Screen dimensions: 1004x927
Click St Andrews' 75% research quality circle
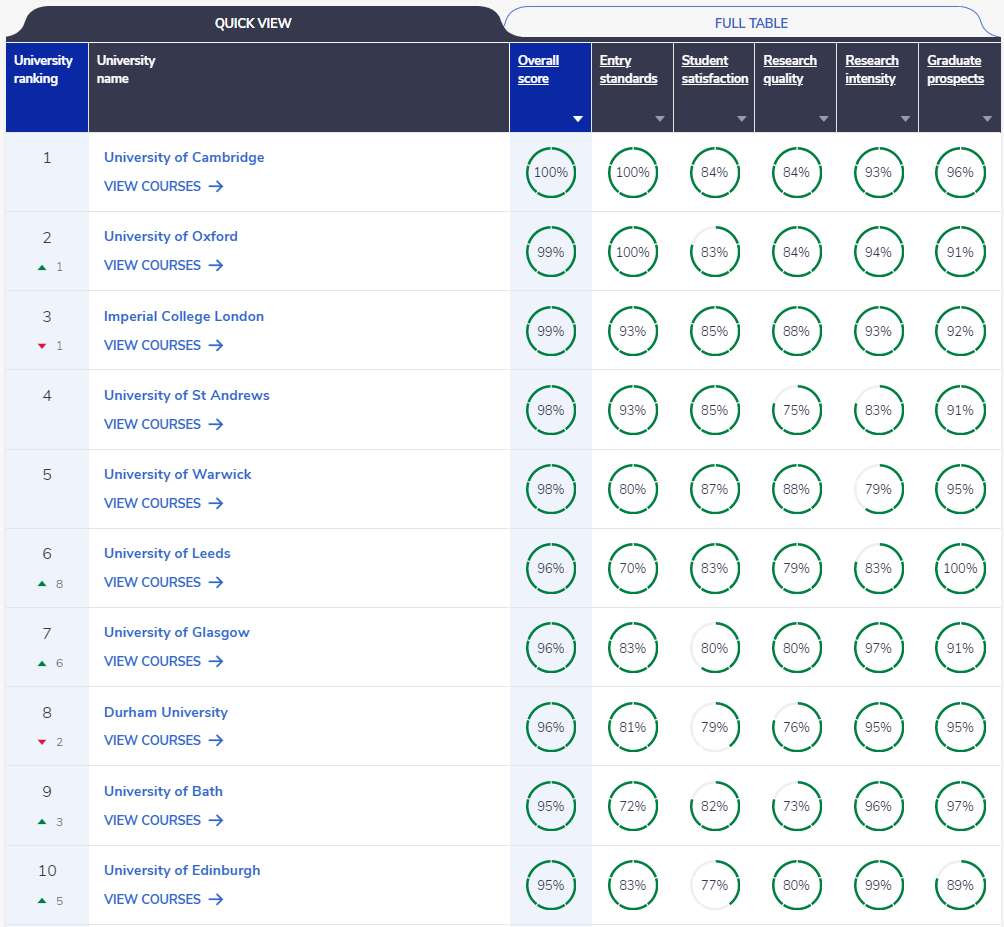coord(796,410)
